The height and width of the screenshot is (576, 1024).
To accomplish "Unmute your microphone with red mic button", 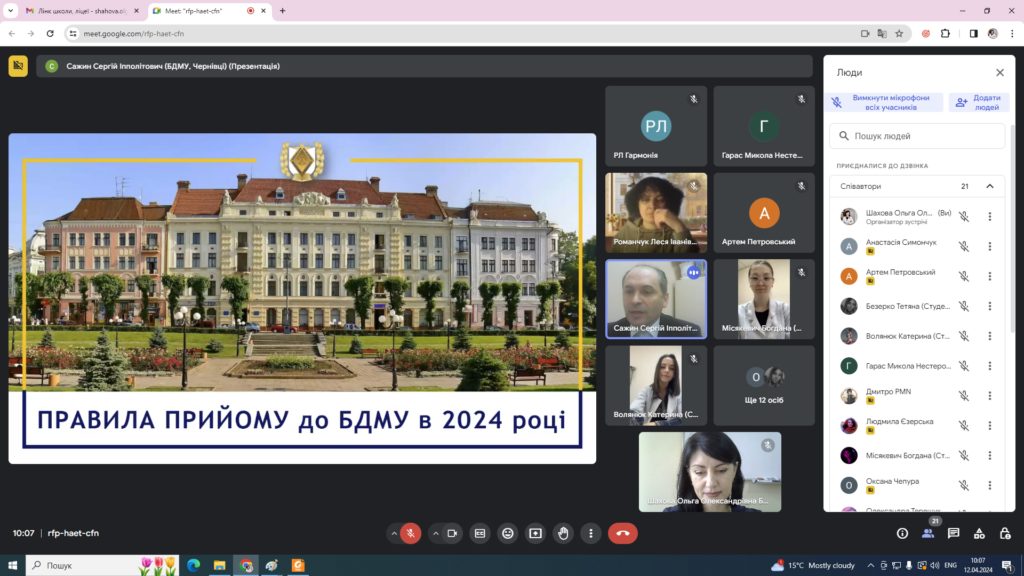I will (410, 533).
